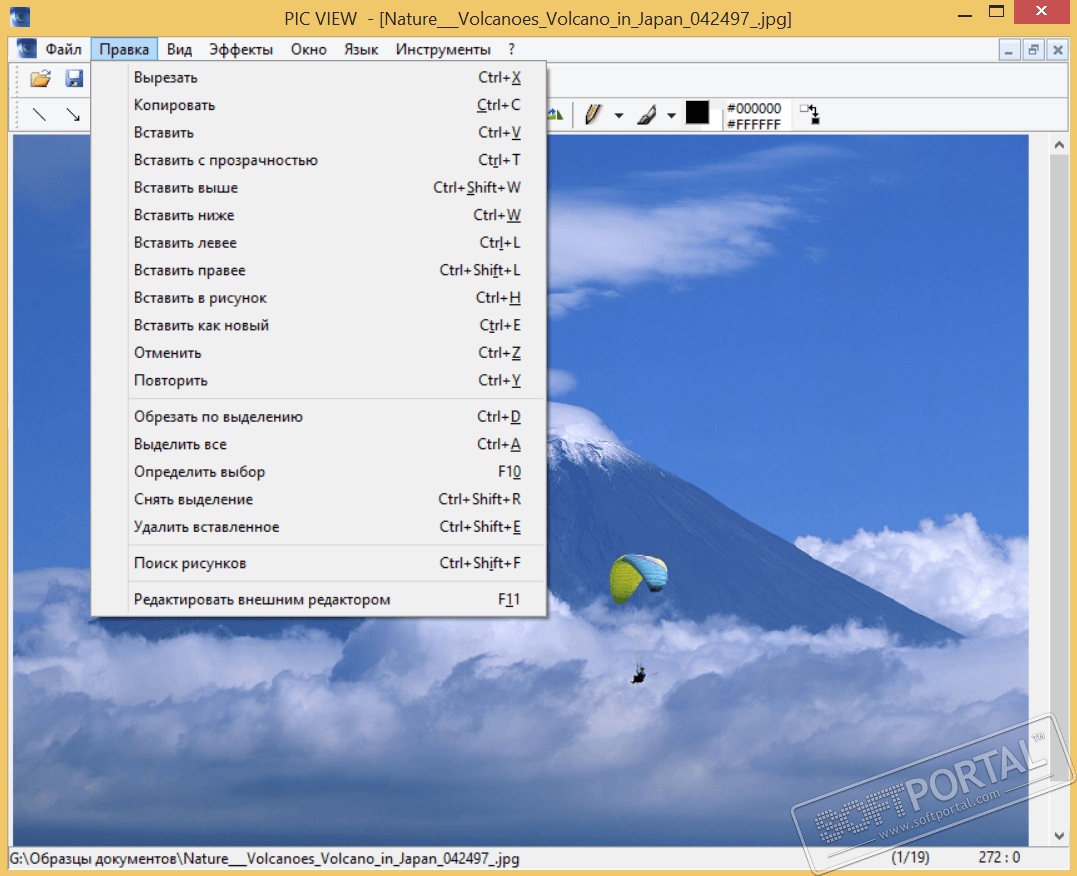
Task: Choose Вставить левее menu entry
Action: [x=319, y=243]
